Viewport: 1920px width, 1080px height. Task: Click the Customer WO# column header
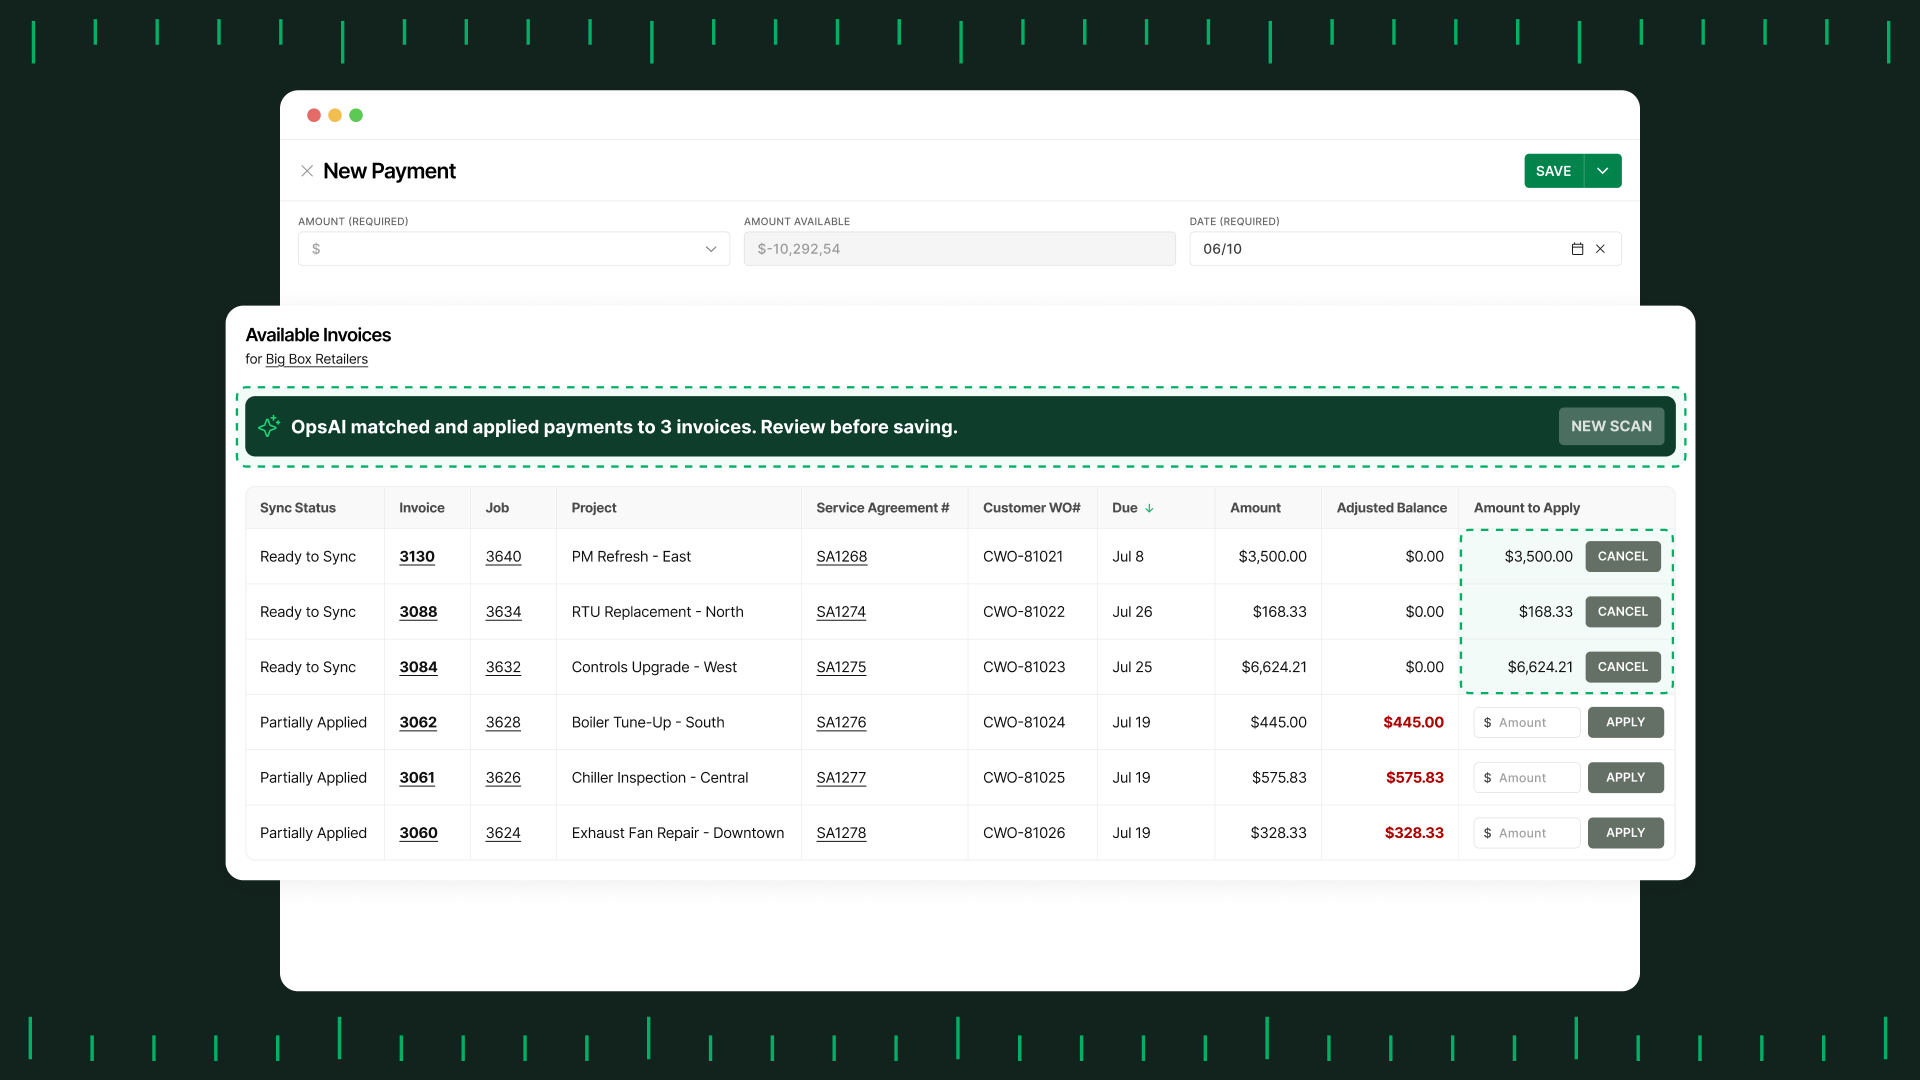click(x=1031, y=508)
